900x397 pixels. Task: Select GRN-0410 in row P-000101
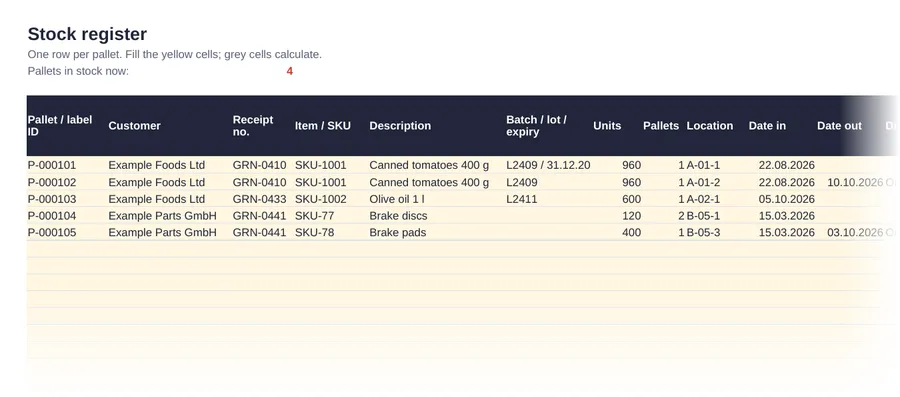[259, 165]
